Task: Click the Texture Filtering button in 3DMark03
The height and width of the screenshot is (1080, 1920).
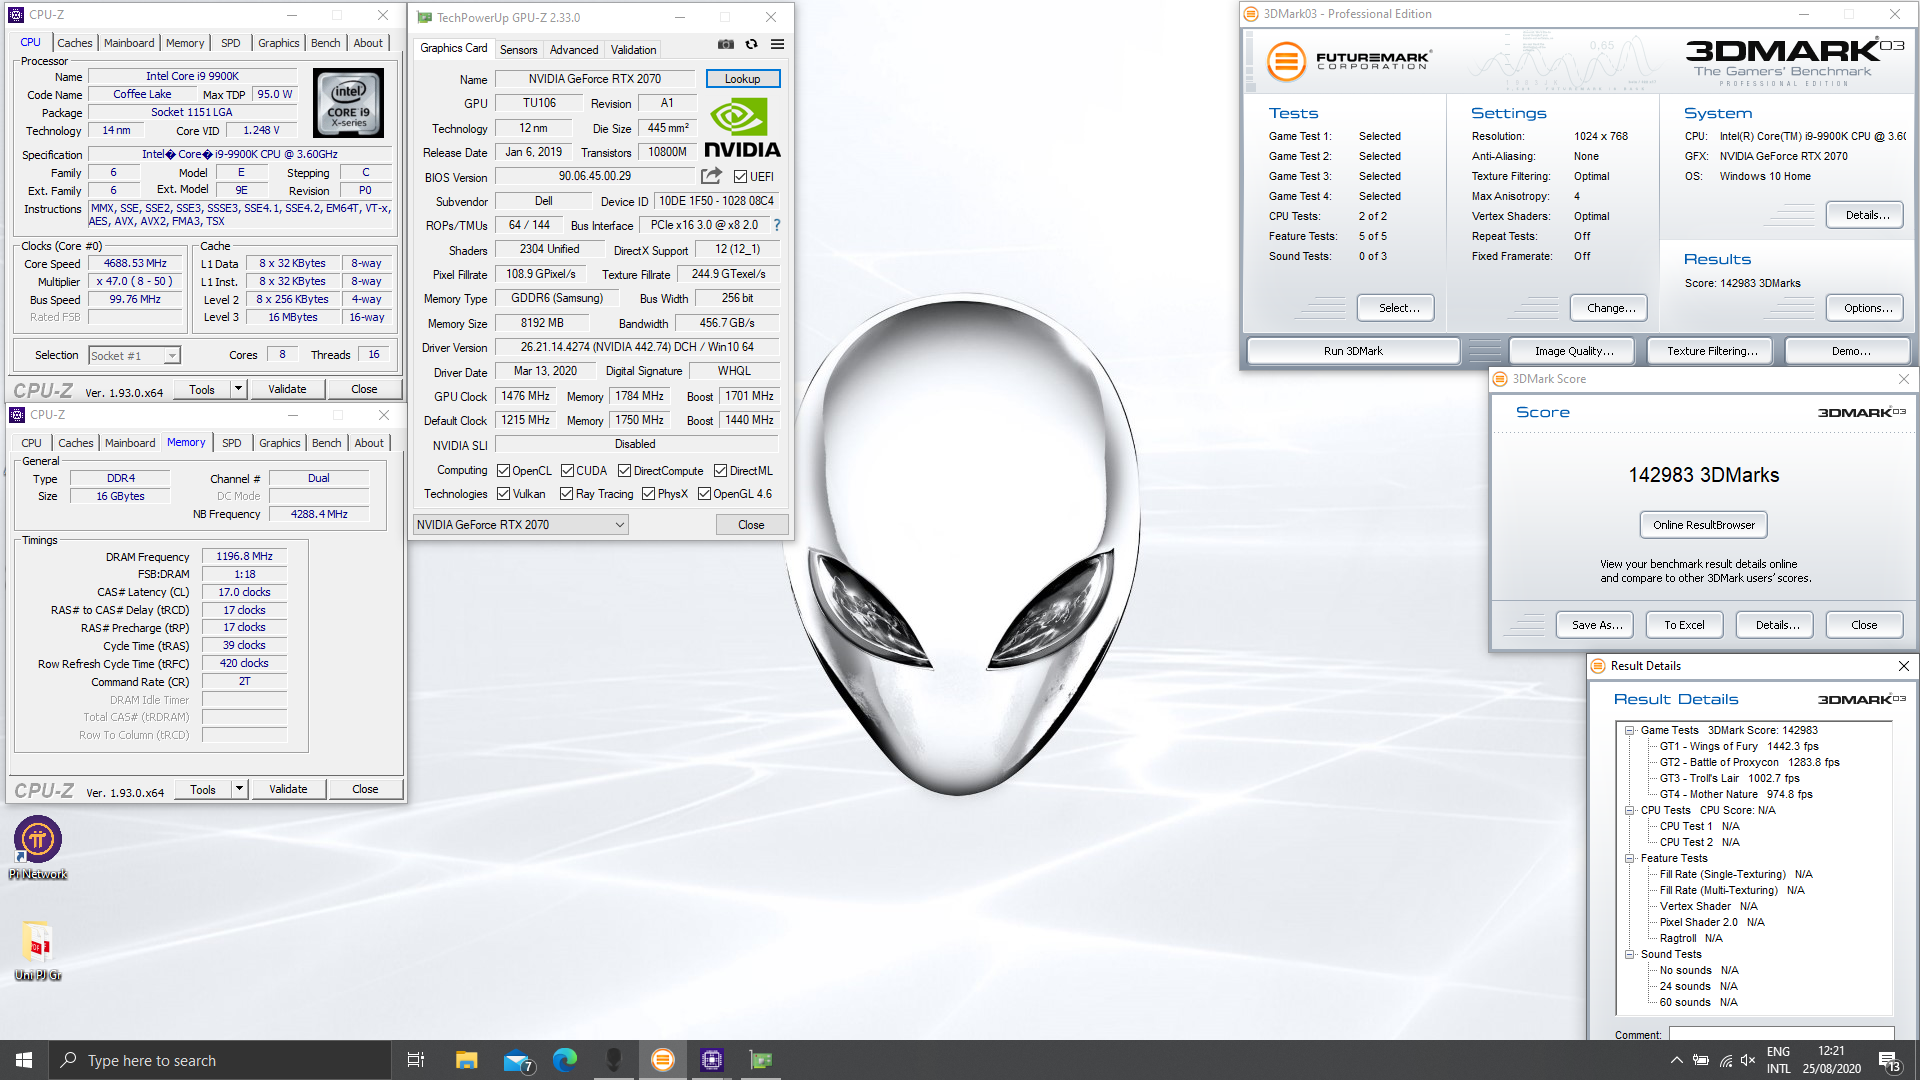Action: coord(1712,351)
